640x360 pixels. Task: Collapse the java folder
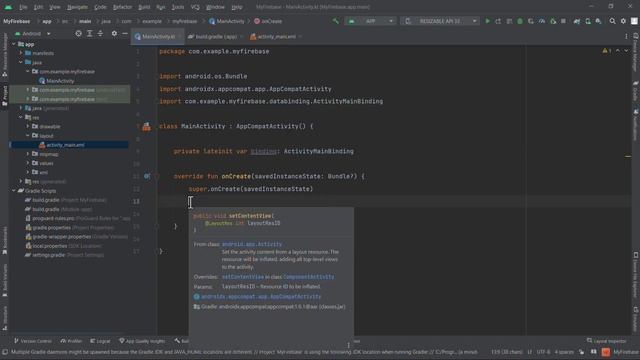click(21, 62)
